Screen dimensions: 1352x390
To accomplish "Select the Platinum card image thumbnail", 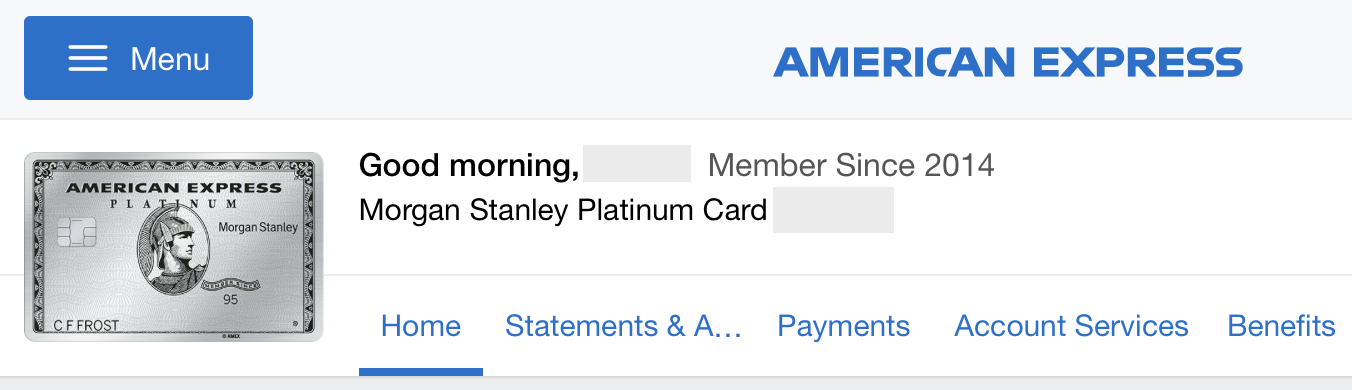I will coord(174,247).
